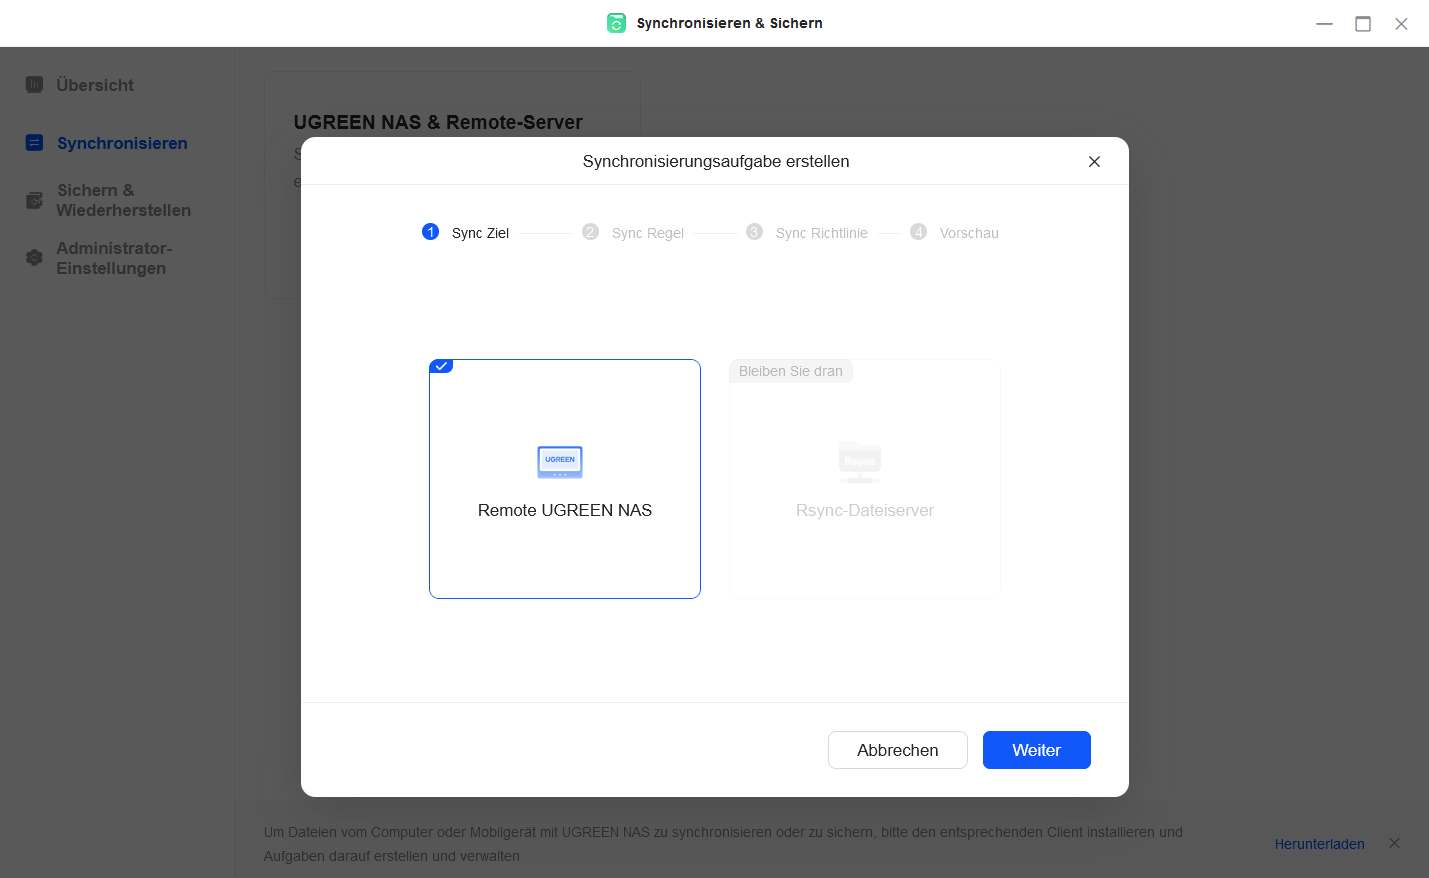Click the dialog title Synchronisierungsaufgabe erstellen

pyautogui.click(x=716, y=161)
